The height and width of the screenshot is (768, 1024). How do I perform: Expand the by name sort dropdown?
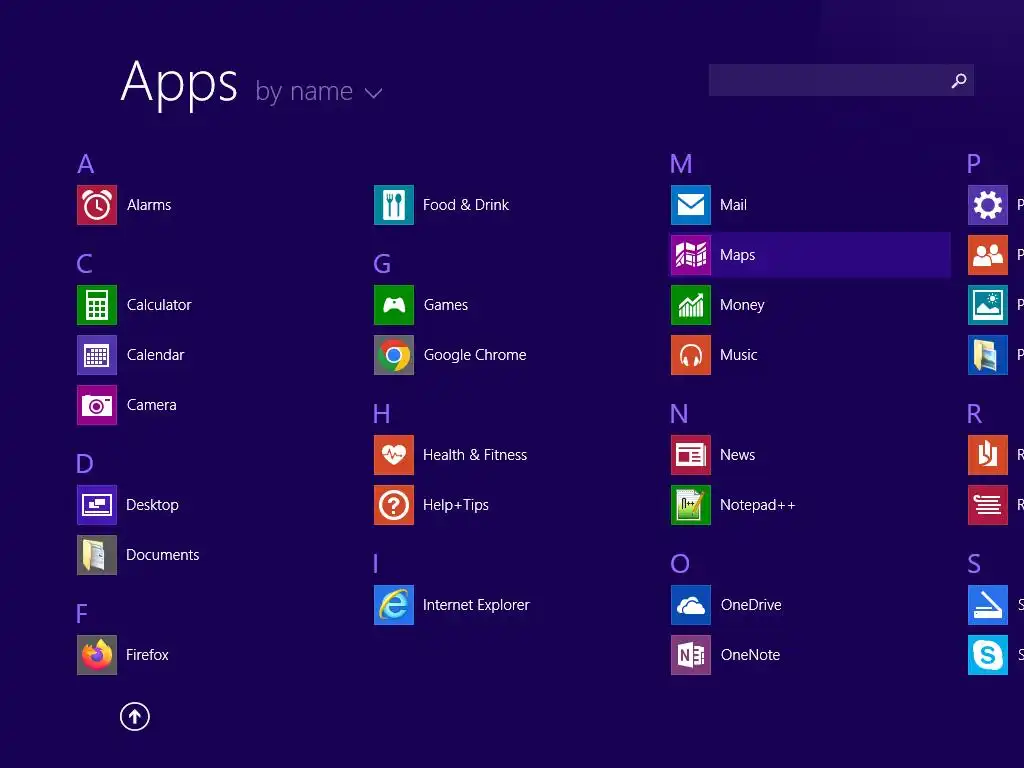point(374,93)
